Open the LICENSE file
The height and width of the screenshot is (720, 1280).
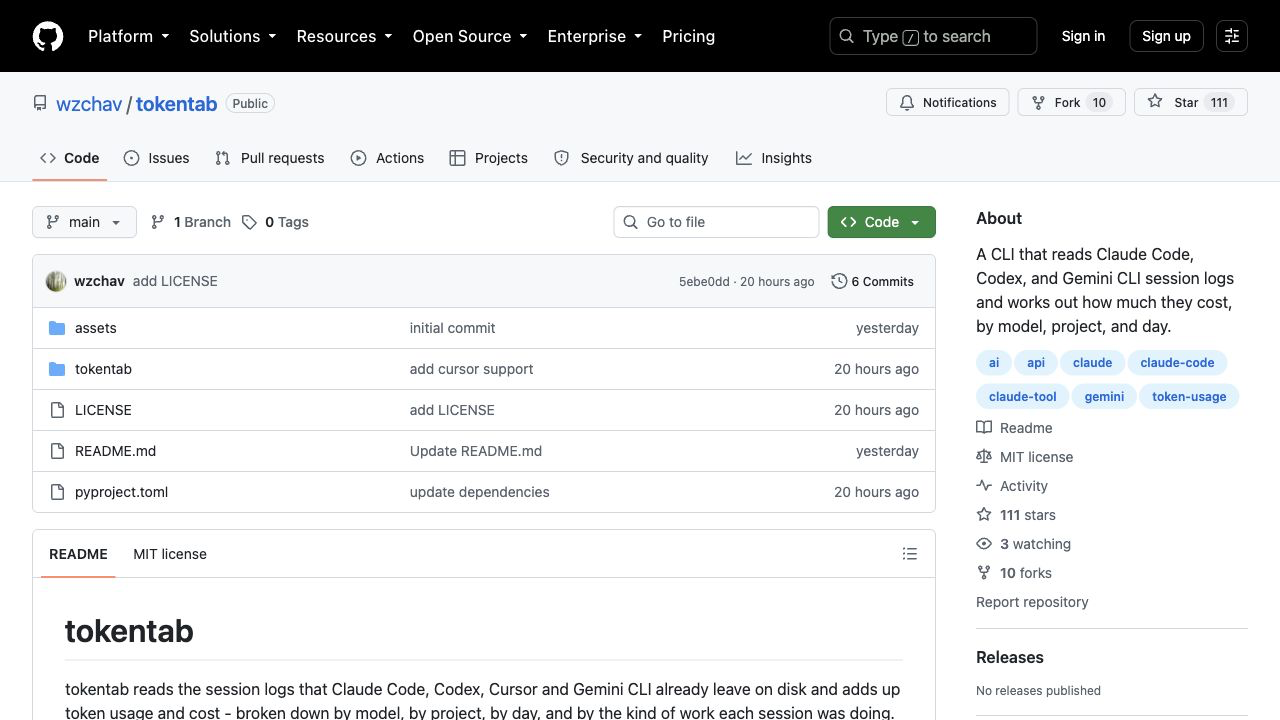click(103, 410)
